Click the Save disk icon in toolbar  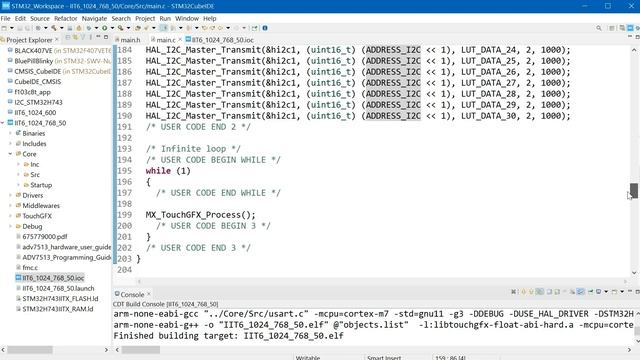coord(20,28)
